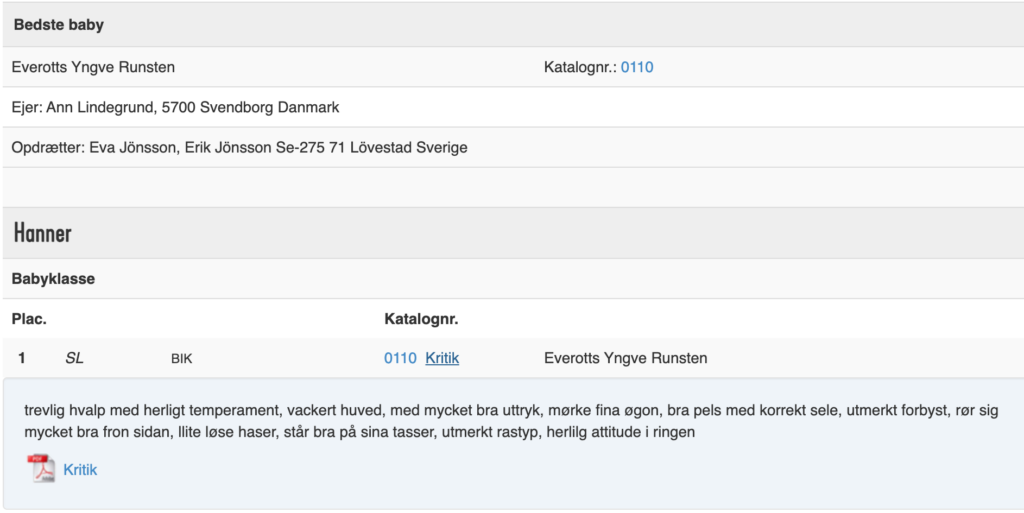Click the breeder line Eva Jönsson
This screenshot has width=1024, height=513.
(x=239, y=148)
